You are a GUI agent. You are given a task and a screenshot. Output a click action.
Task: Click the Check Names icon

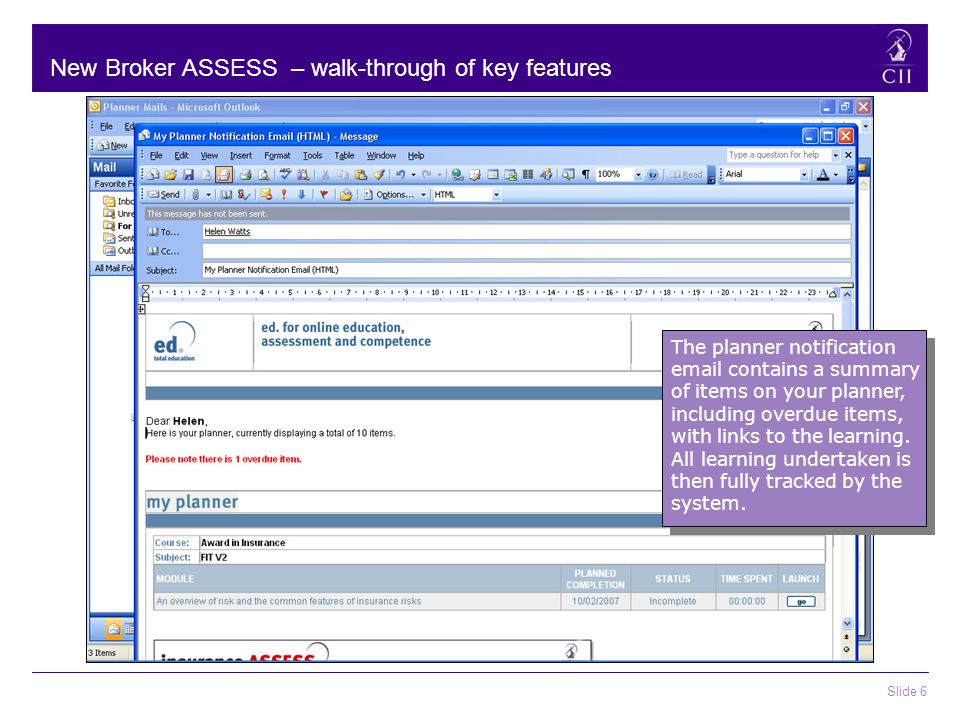[x=243, y=195]
